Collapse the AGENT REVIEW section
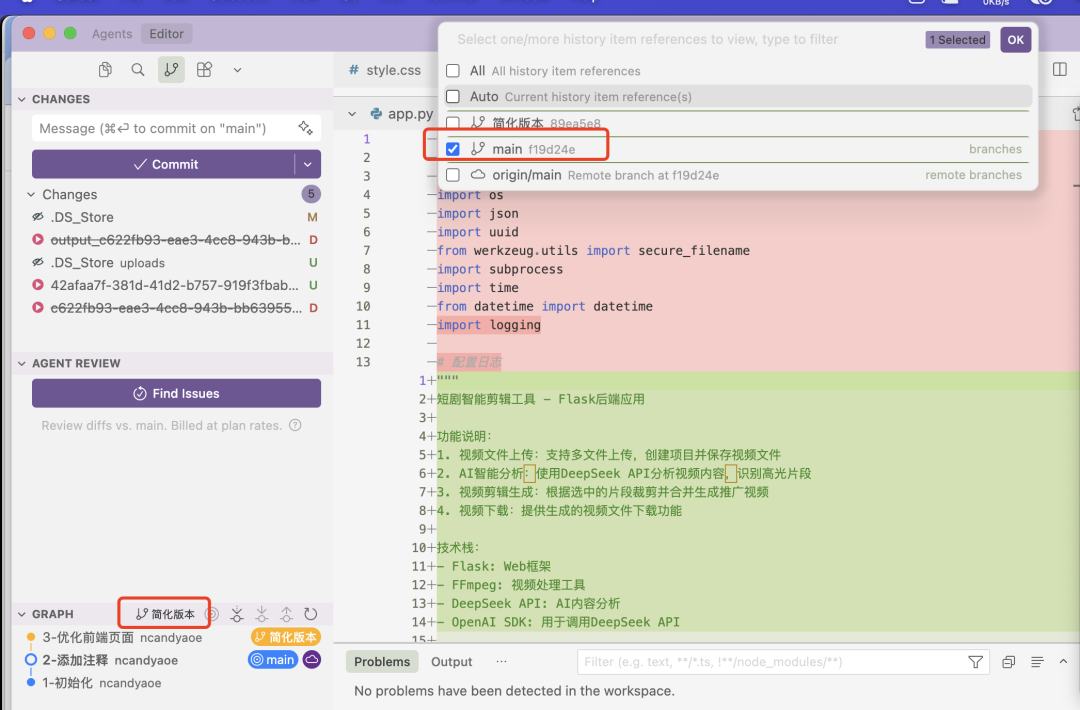 pos(22,364)
